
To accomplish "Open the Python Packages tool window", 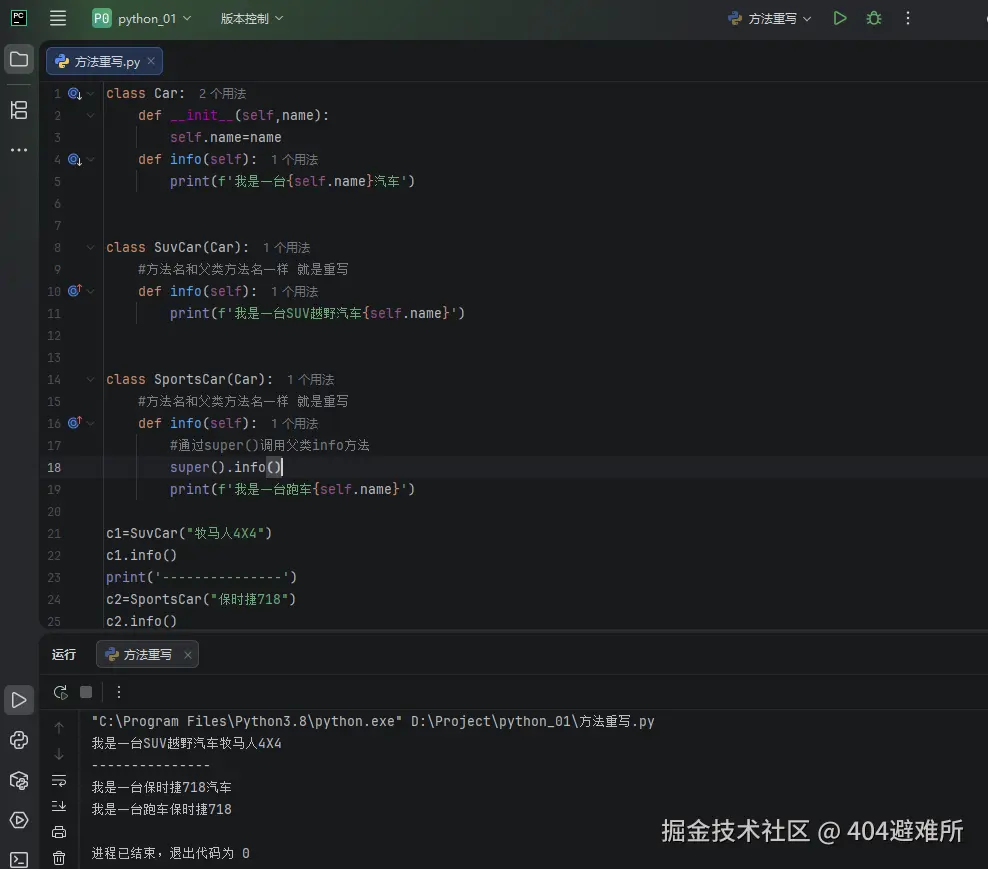I will 19,780.
